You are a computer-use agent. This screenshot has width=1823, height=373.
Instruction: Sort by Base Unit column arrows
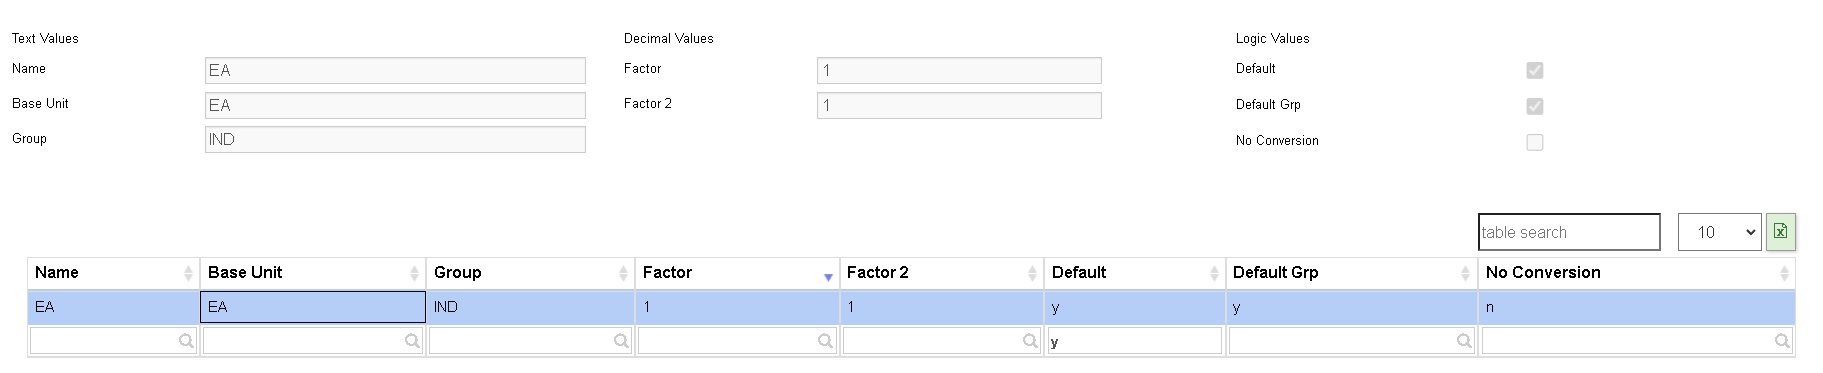point(414,273)
